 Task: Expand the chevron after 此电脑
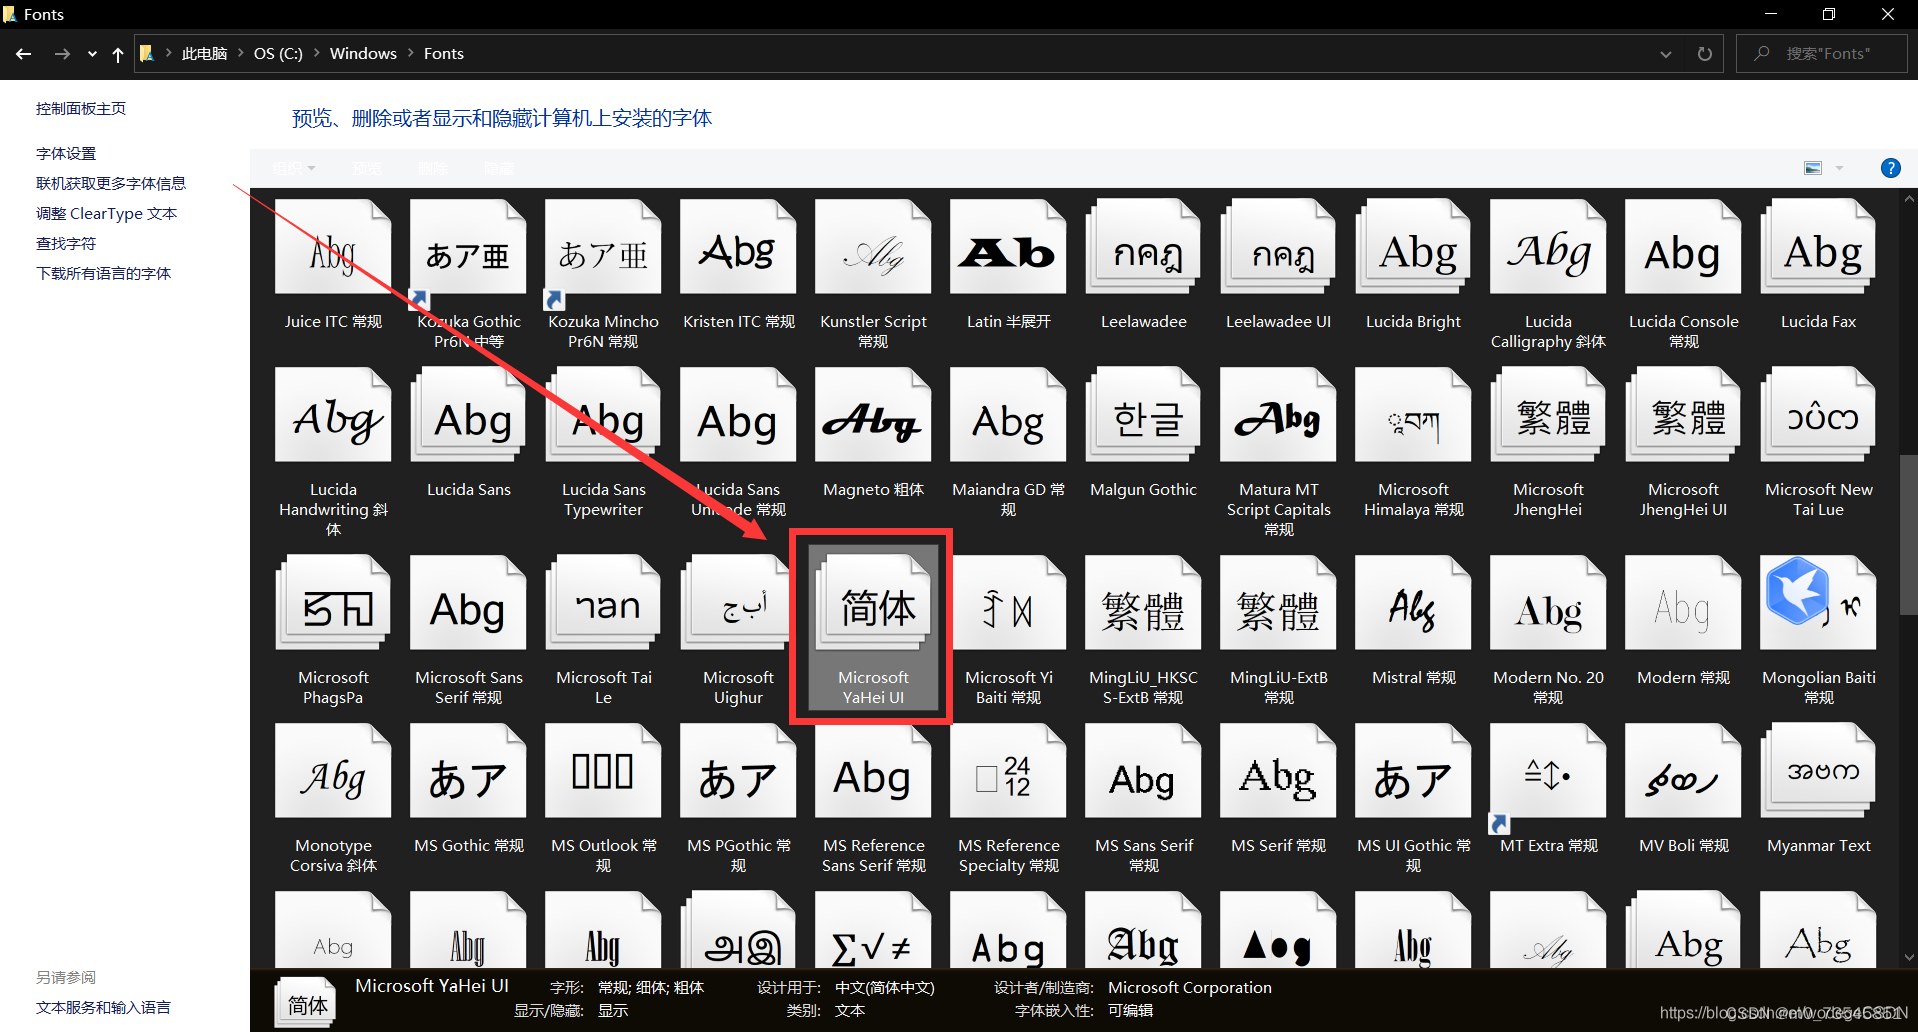(240, 53)
